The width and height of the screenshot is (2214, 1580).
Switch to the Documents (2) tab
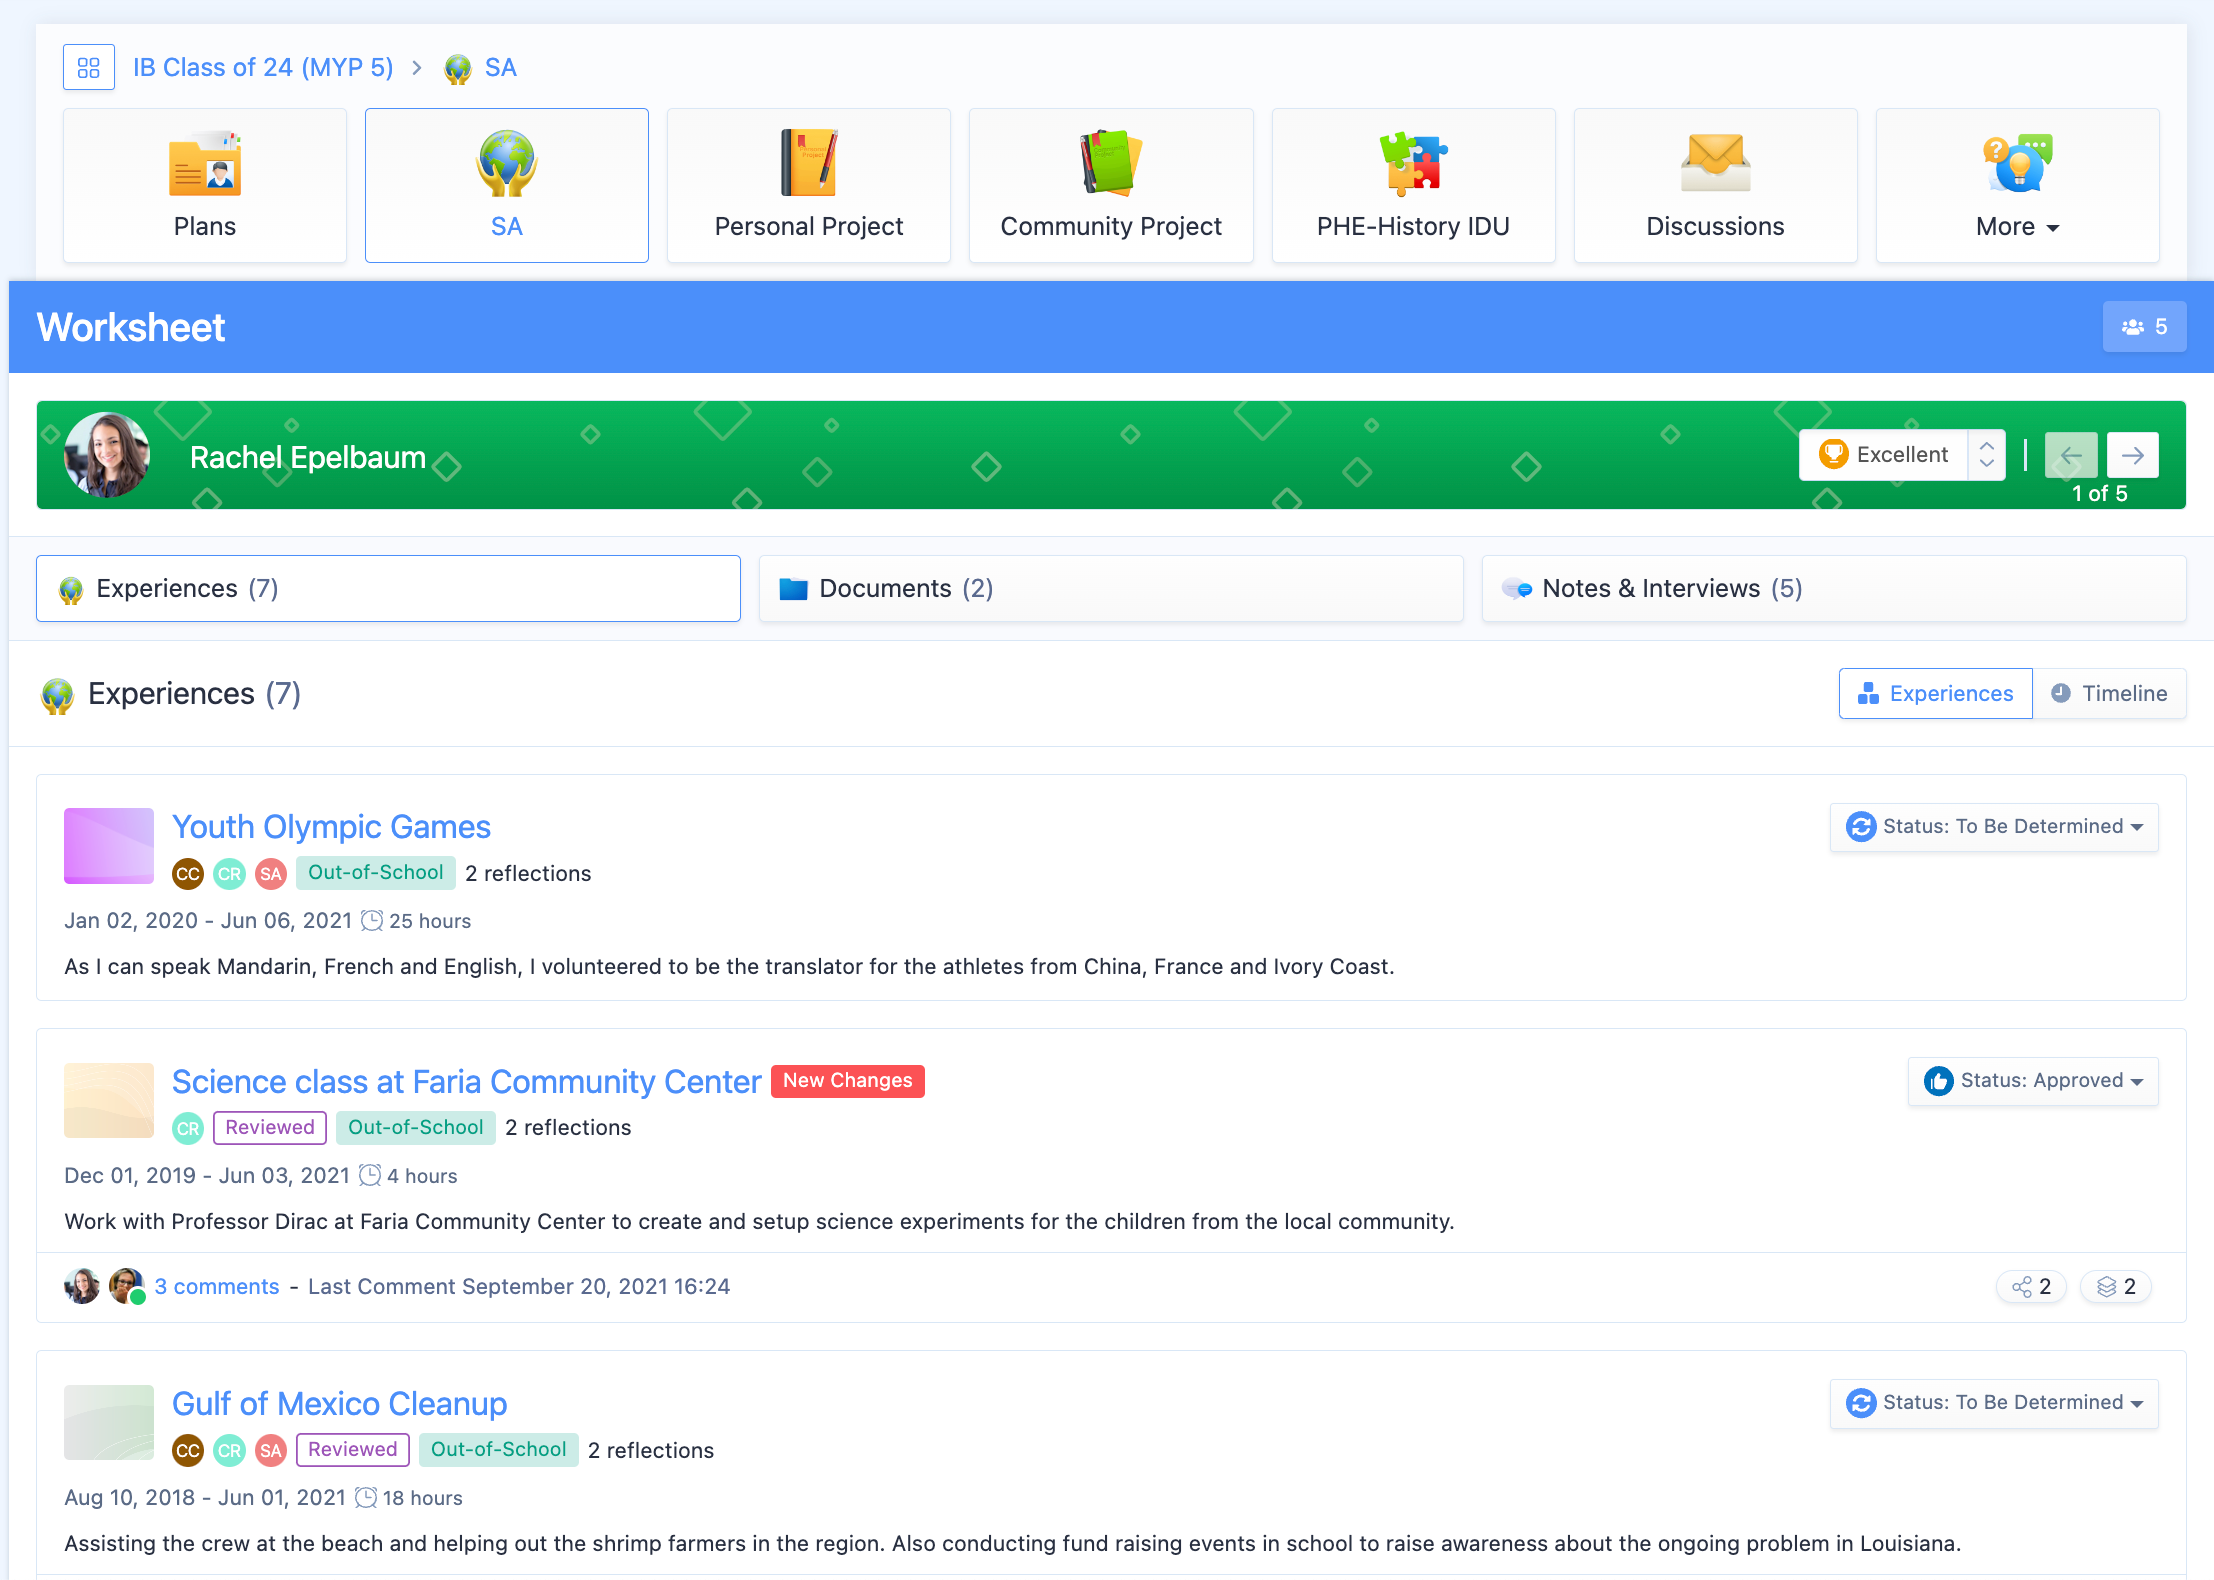(1110, 589)
